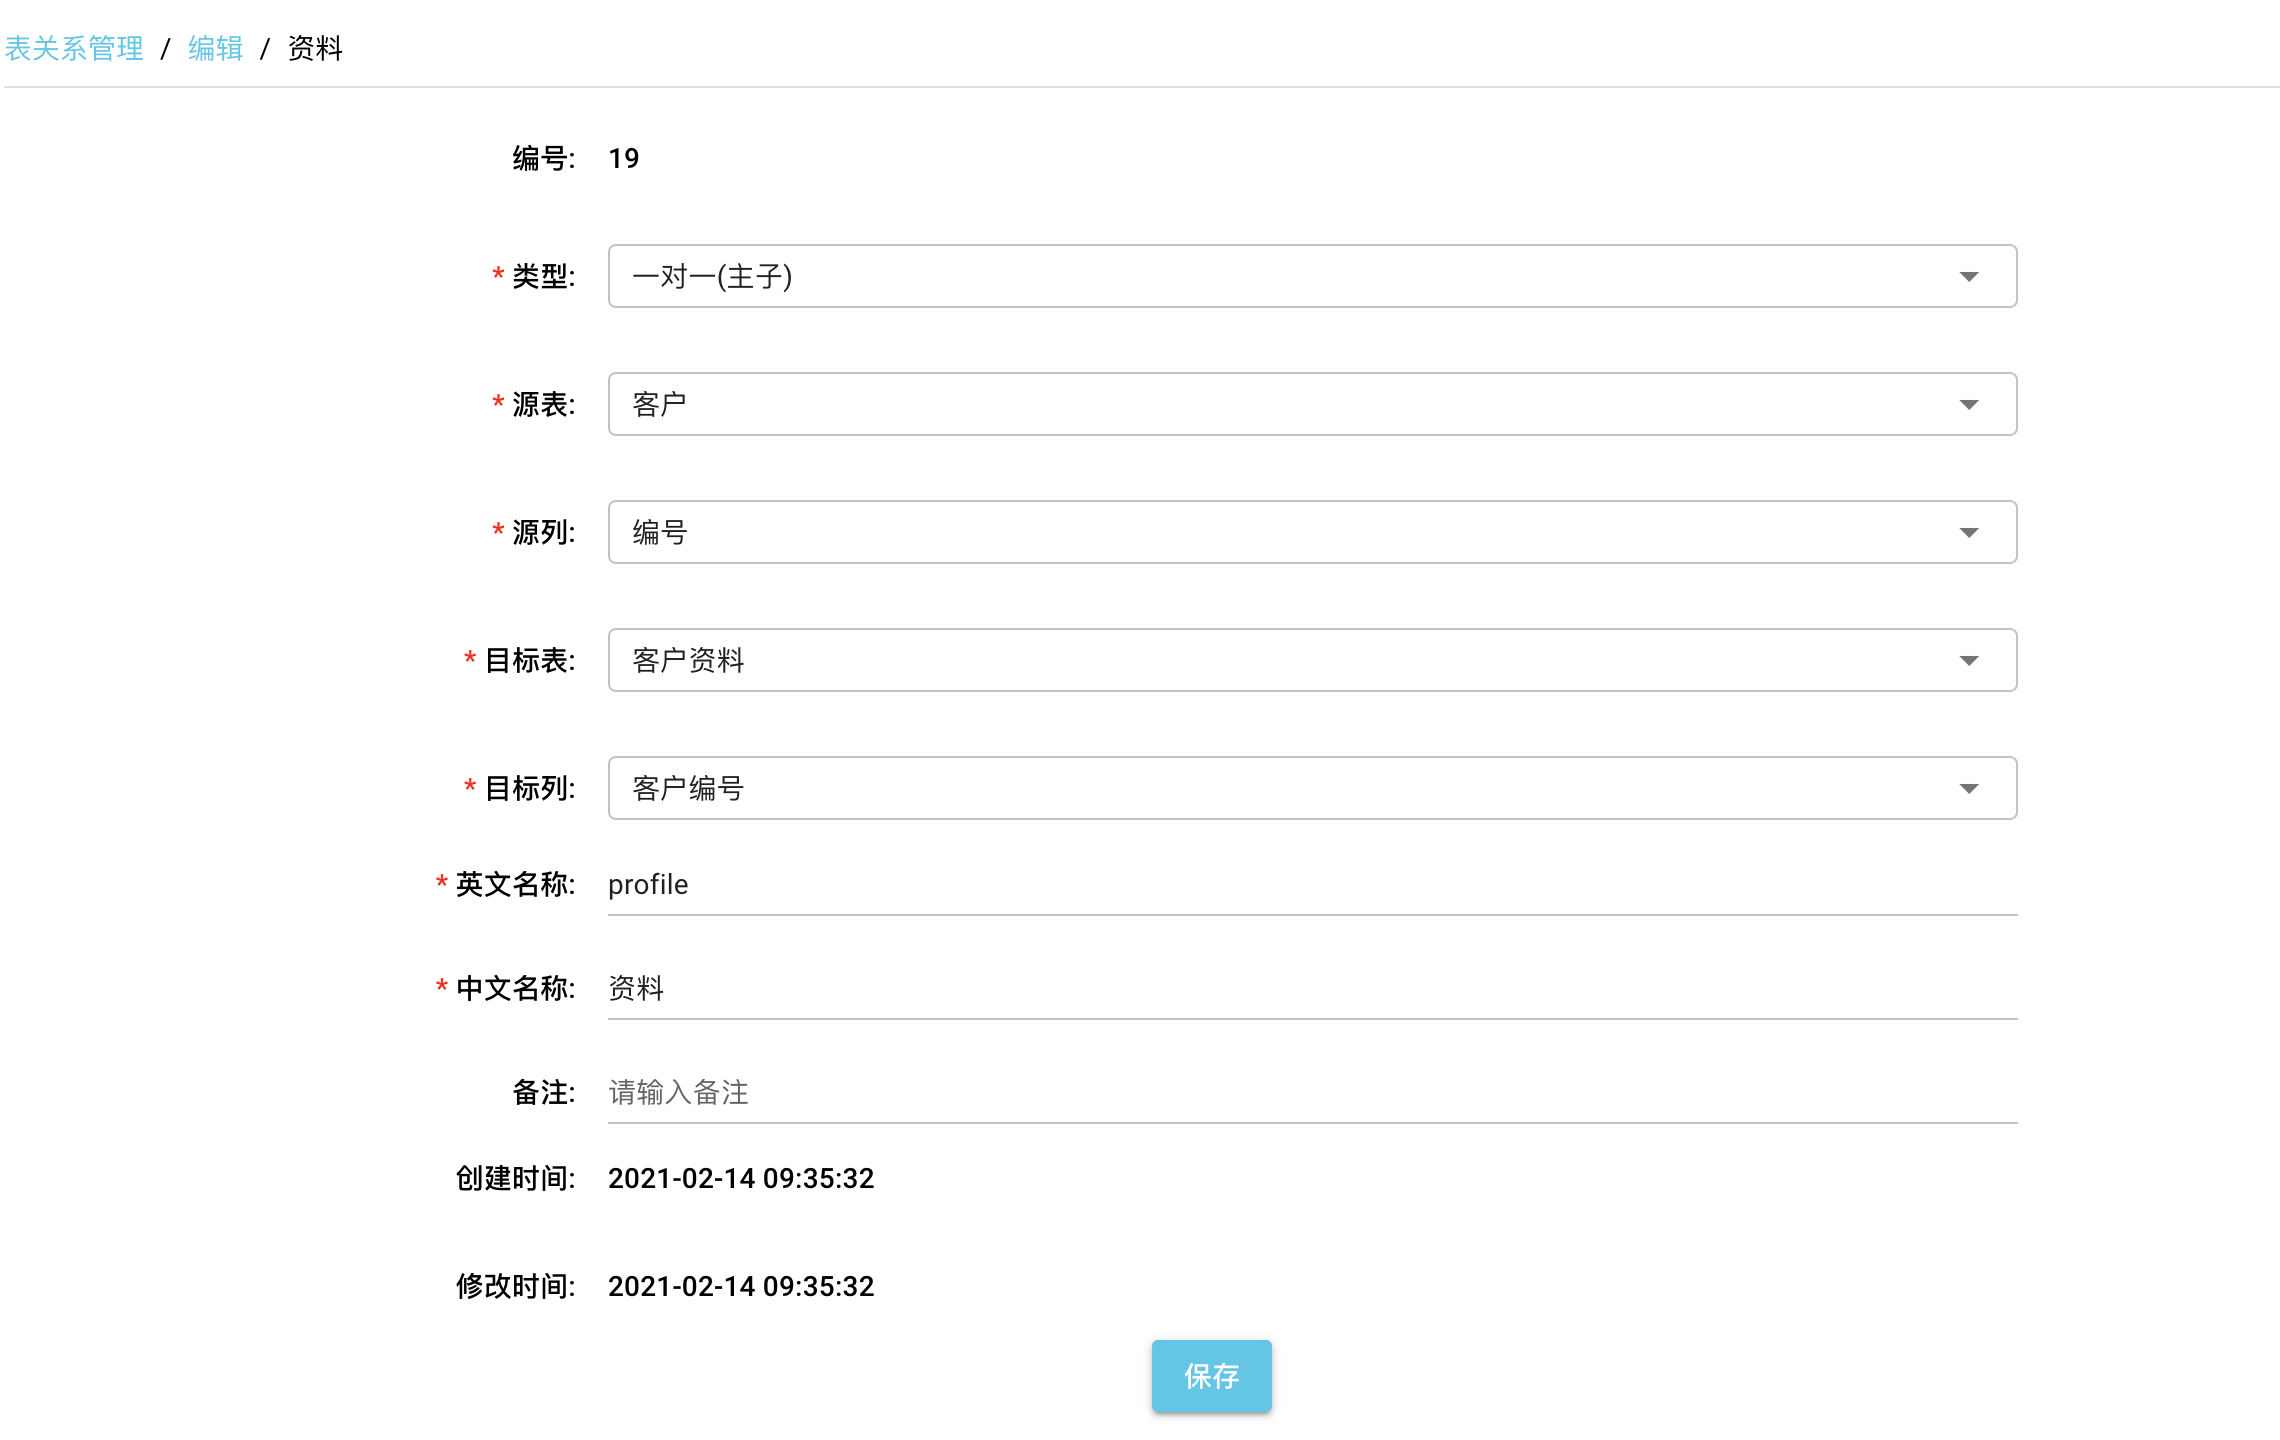
Task: Click the 目标列 dropdown arrow icon
Action: coord(1968,789)
